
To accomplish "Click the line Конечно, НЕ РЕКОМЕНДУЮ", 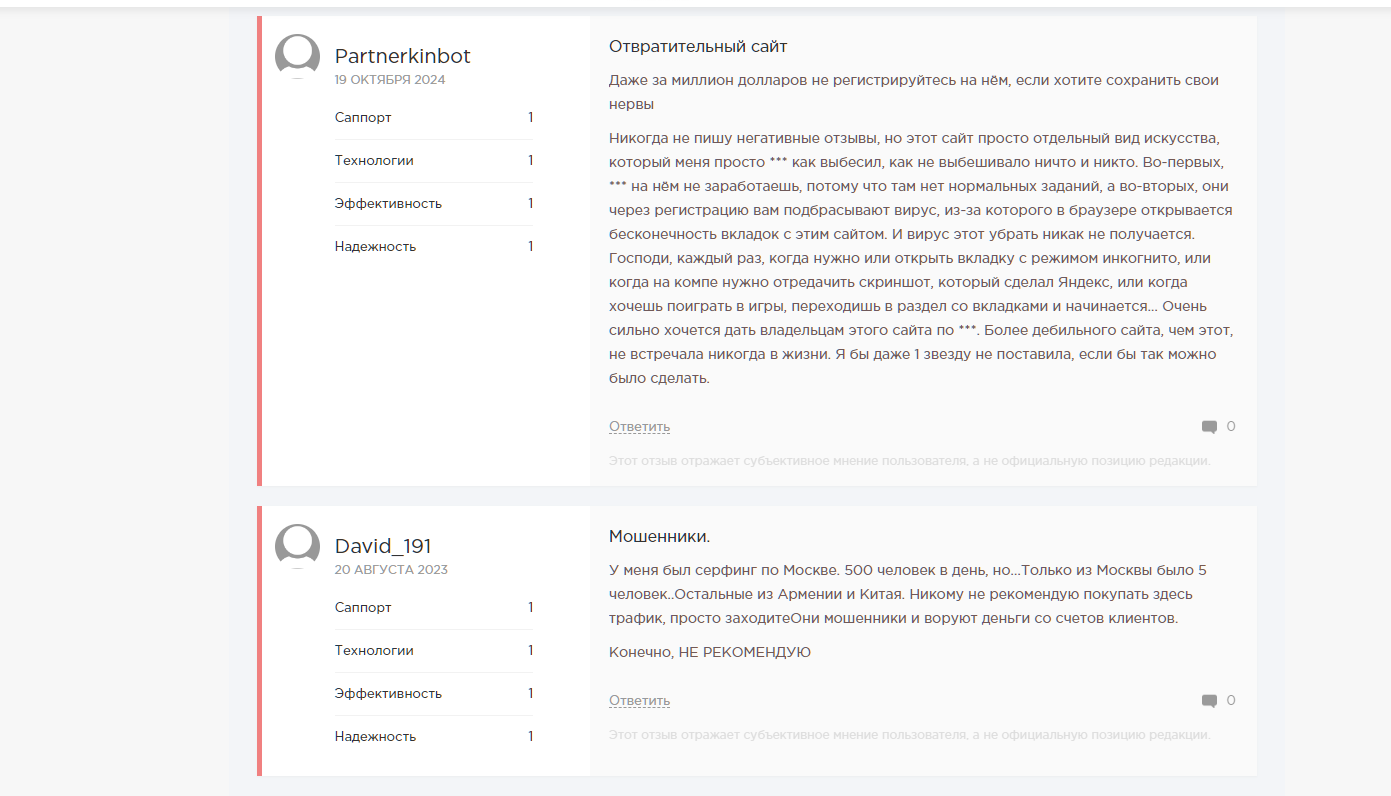I will pos(709,653).
